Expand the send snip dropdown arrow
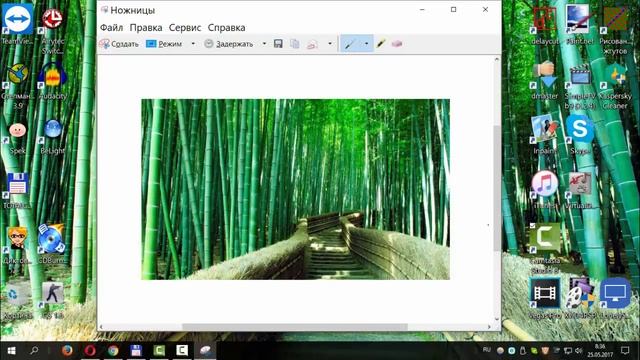Viewport: 640px width, 360px height. click(x=330, y=44)
